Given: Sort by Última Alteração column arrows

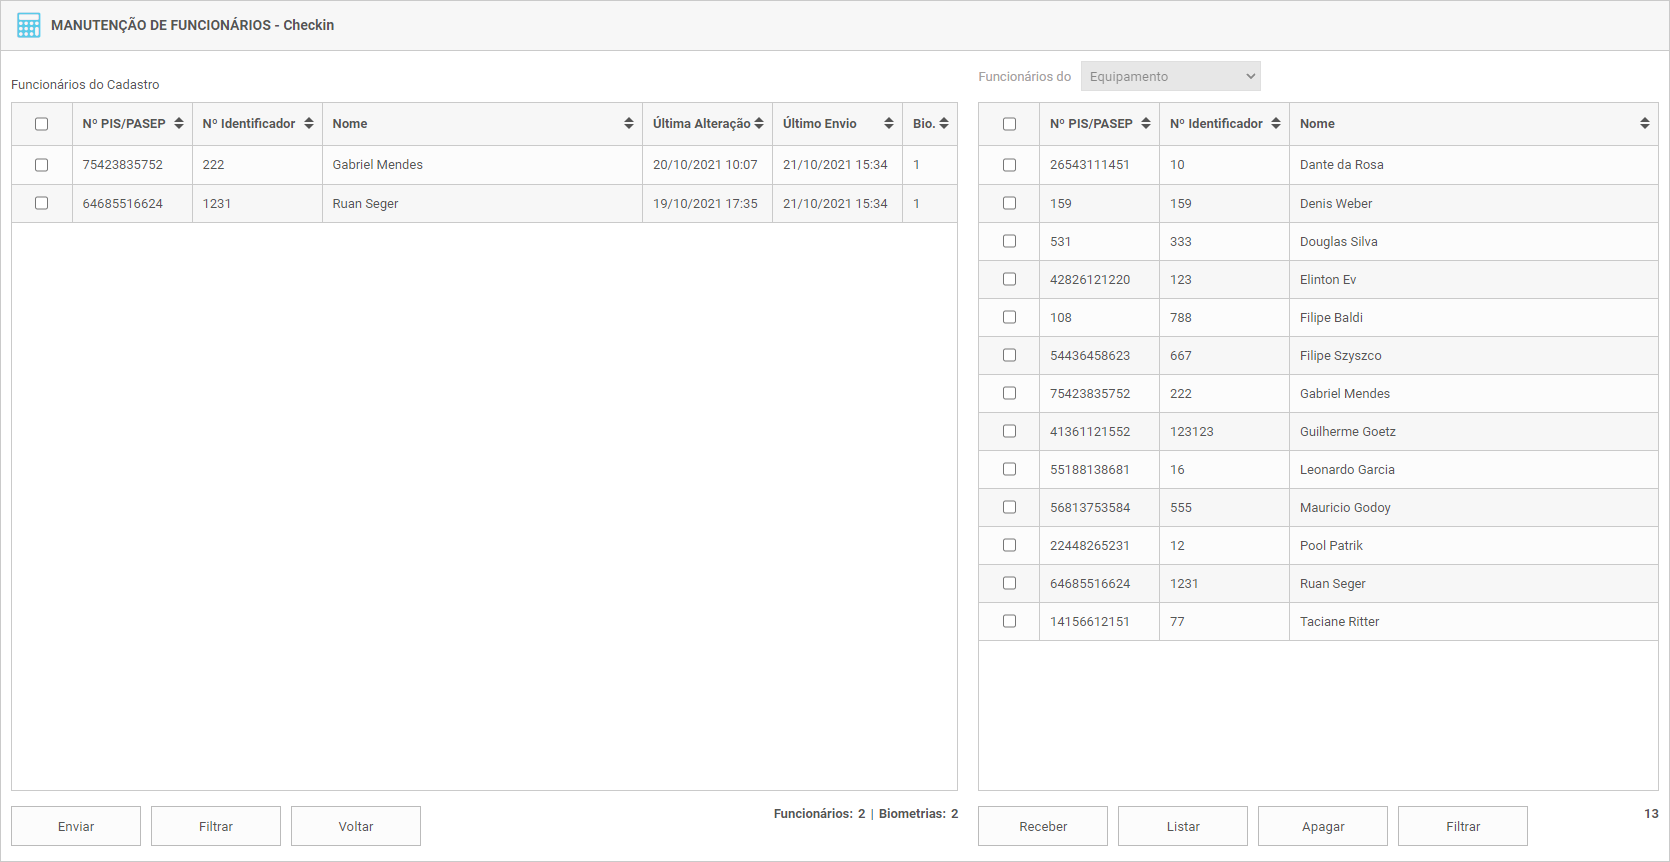Looking at the screenshot, I should coord(759,123).
